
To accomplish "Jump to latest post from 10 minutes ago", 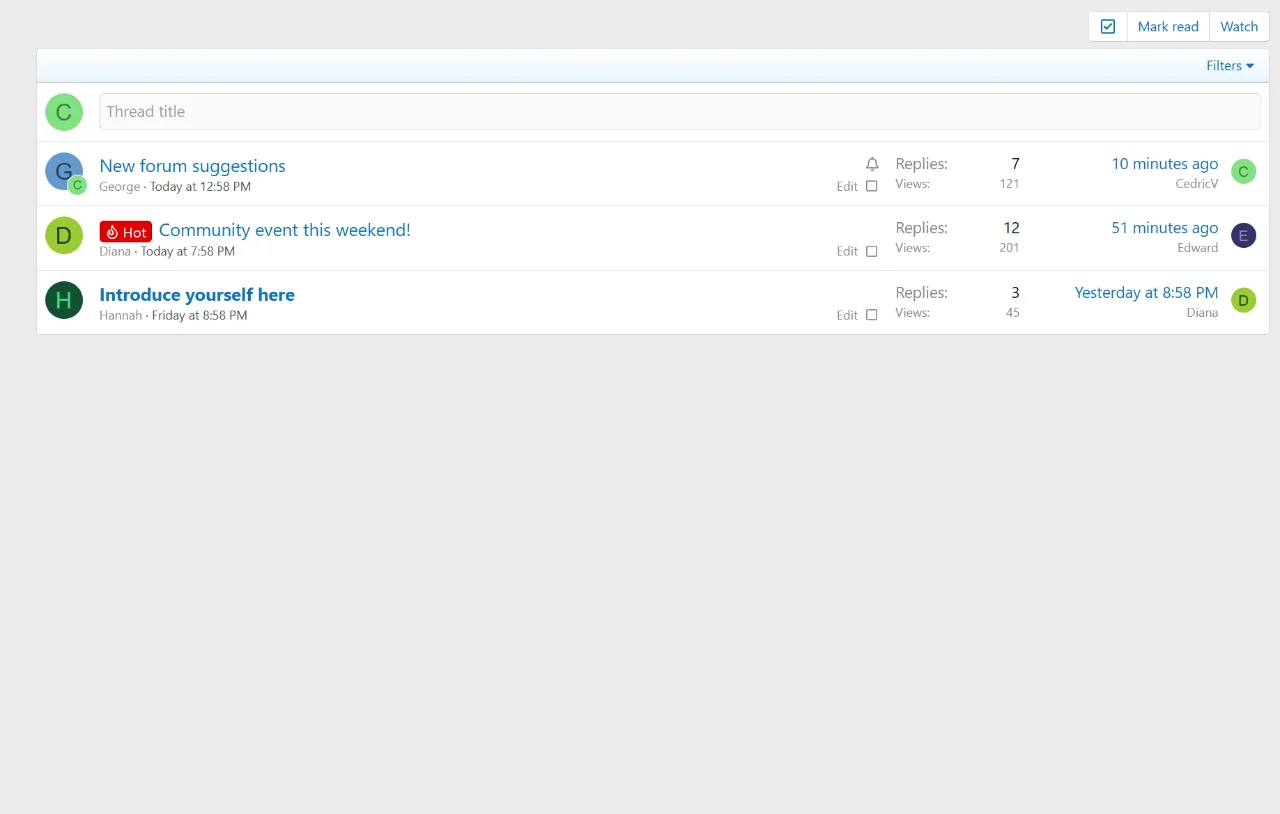I will [1164, 164].
